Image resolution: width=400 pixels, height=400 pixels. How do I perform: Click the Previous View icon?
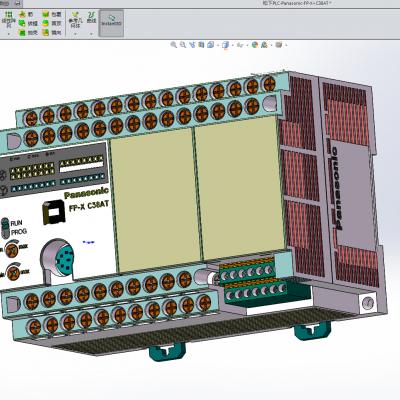tap(192, 45)
